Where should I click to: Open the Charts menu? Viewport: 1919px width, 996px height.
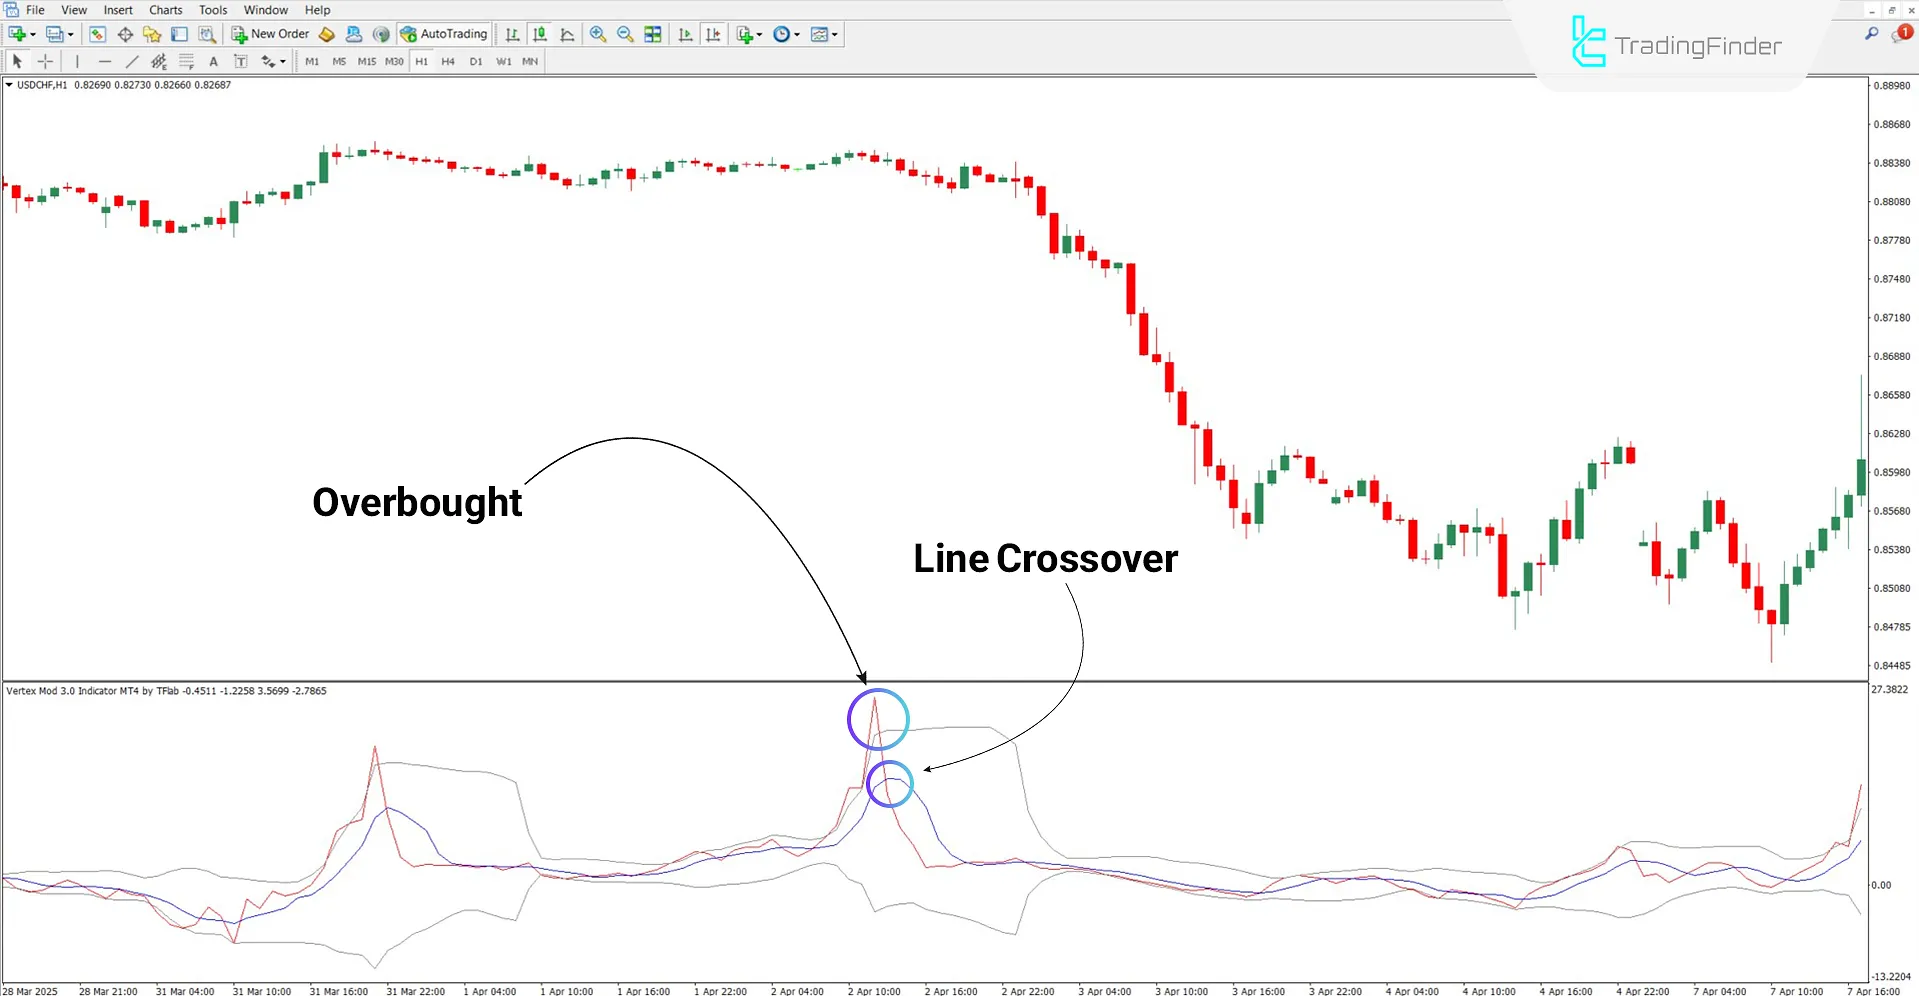tap(165, 9)
